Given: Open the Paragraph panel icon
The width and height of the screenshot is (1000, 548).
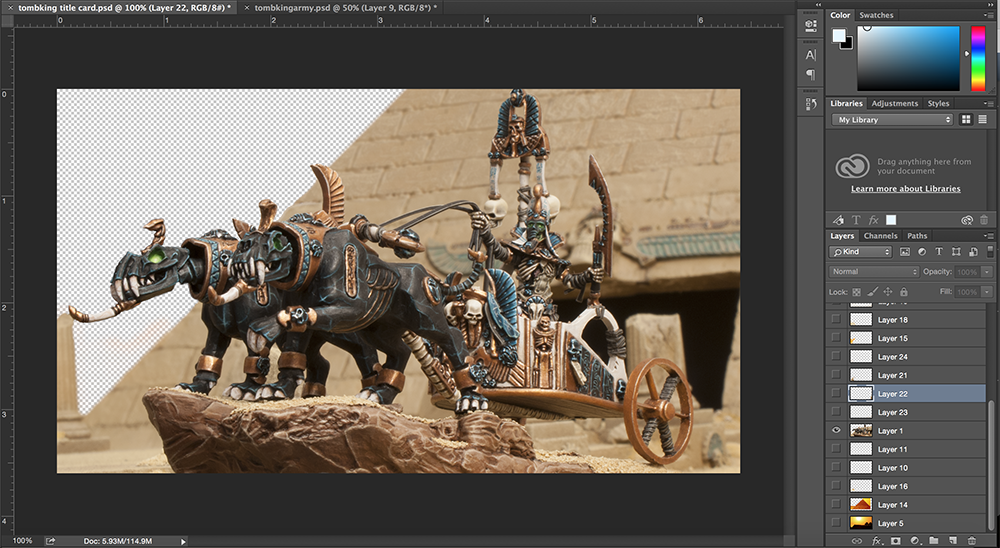Looking at the screenshot, I should pyautogui.click(x=811, y=75).
